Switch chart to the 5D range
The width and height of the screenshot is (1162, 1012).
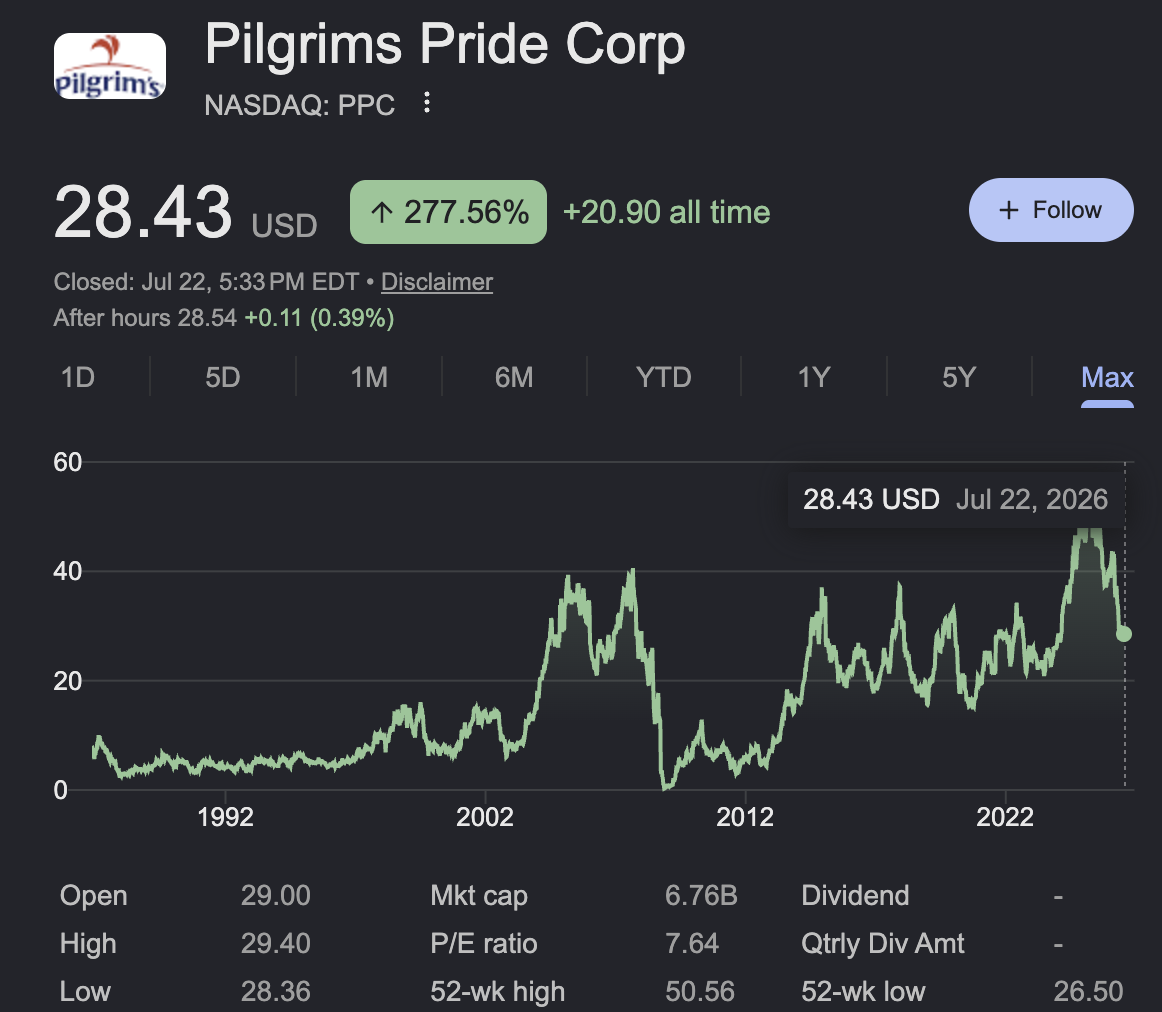(x=222, y=377)
